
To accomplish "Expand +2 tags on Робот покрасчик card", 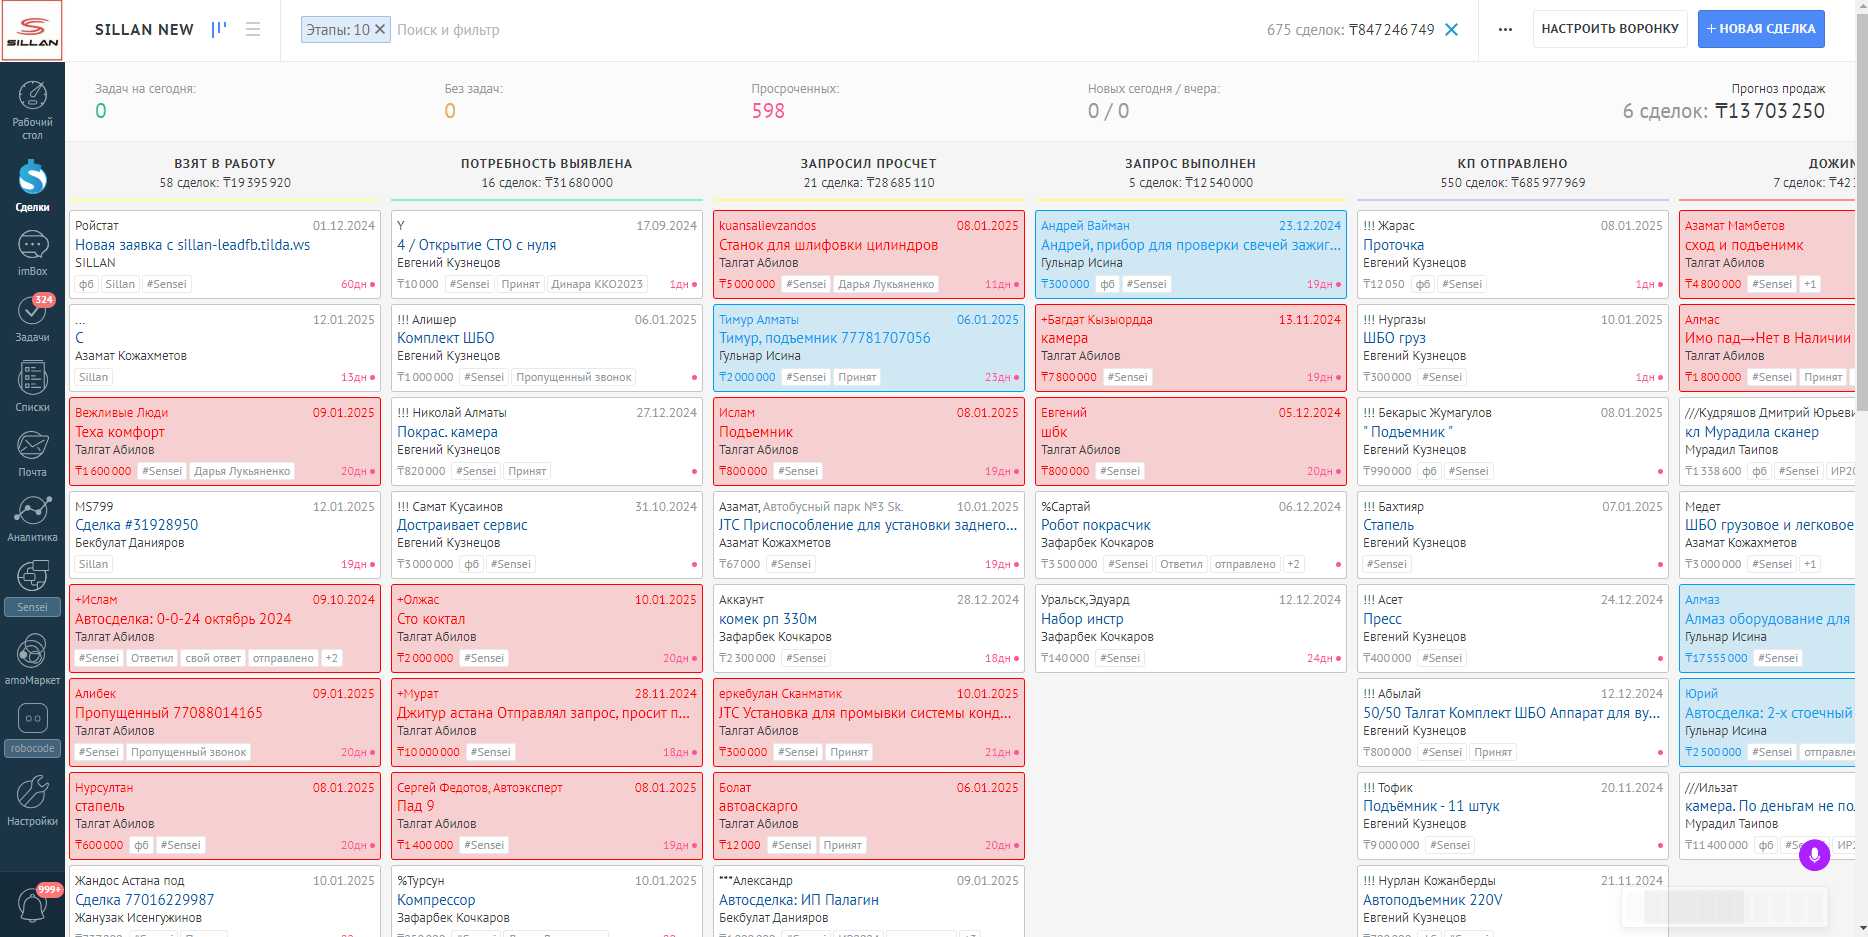I will pos(1293,564).
